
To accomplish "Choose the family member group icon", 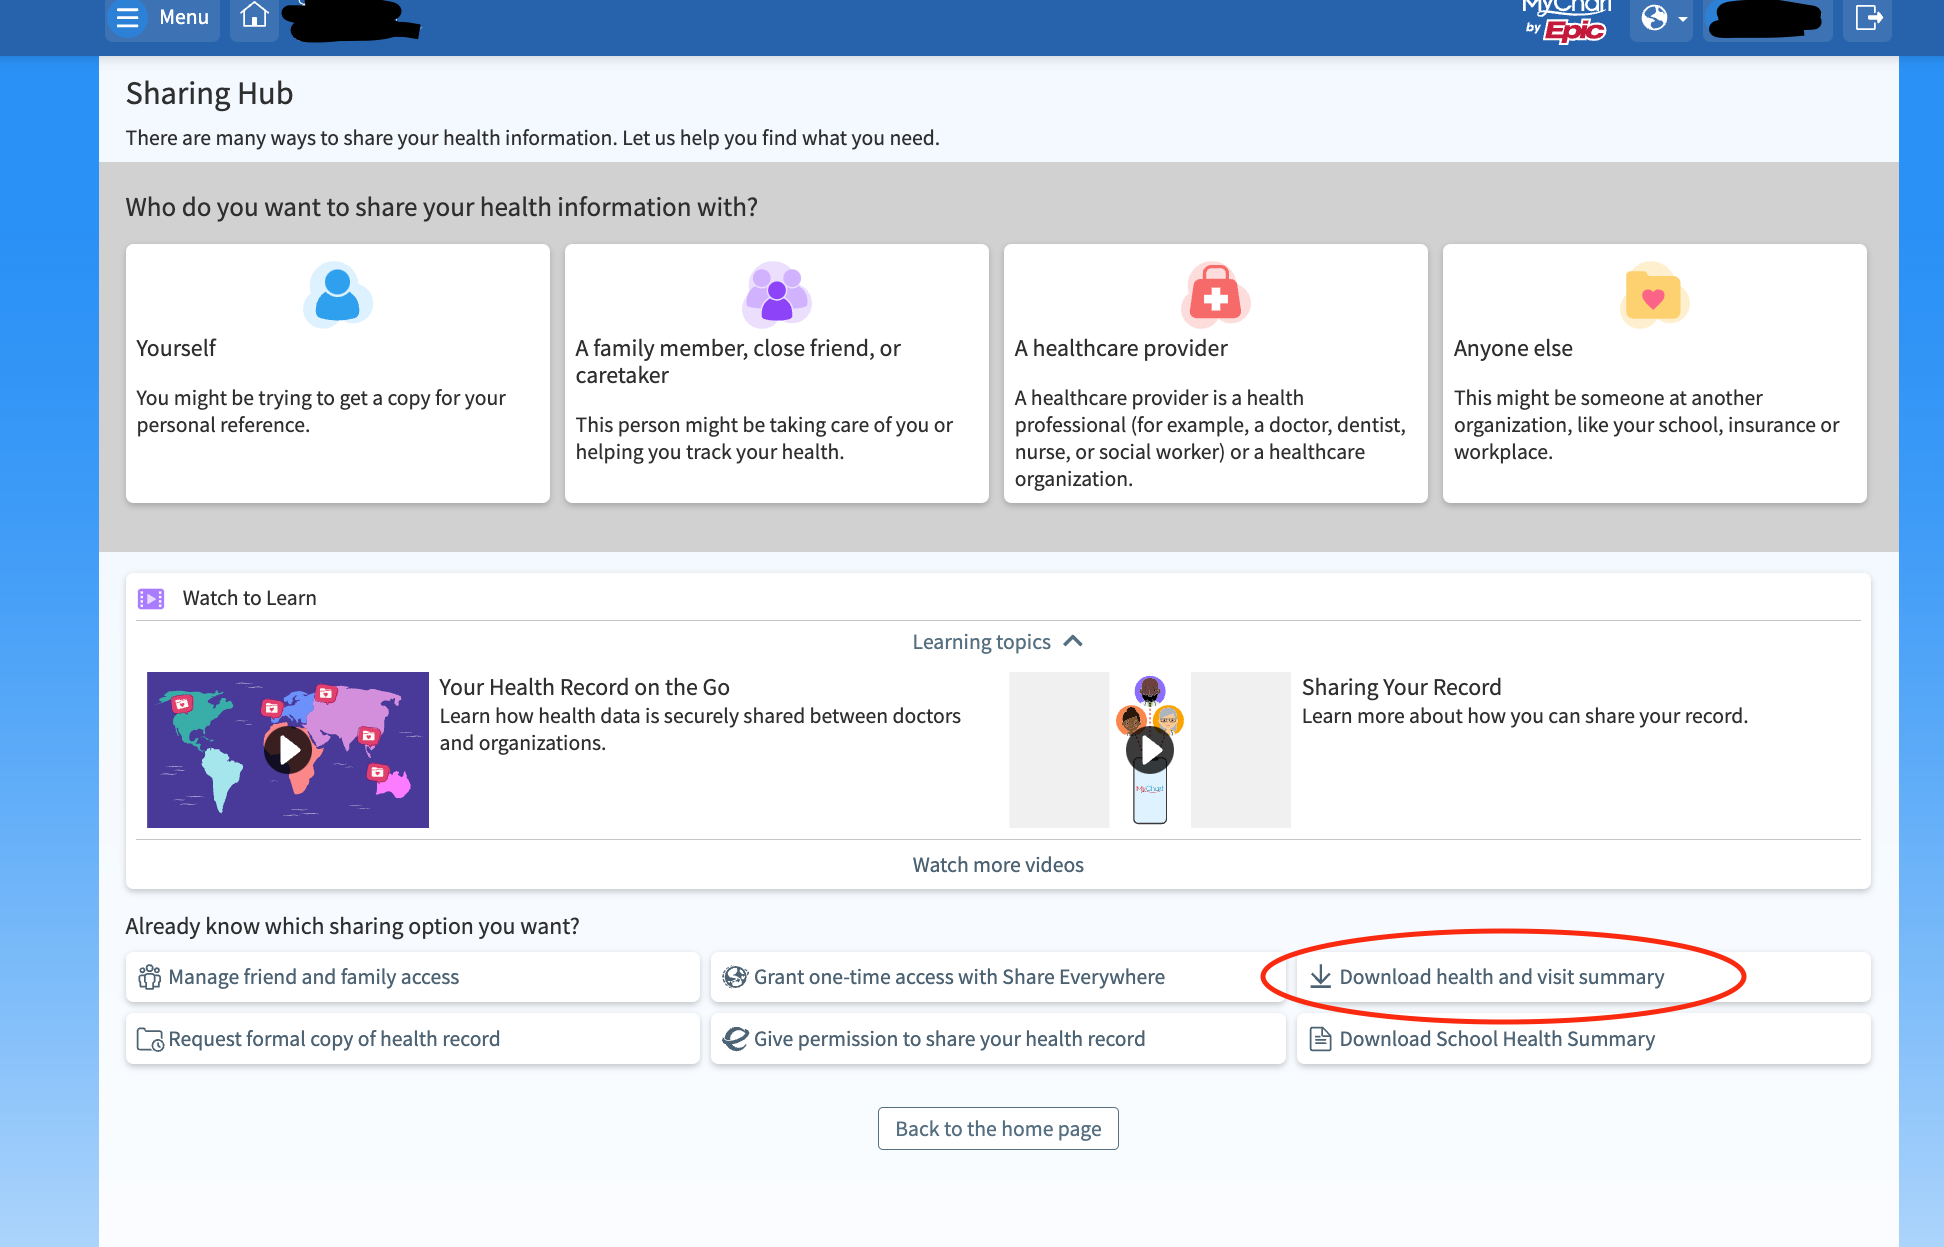I will tap(776, 295).
